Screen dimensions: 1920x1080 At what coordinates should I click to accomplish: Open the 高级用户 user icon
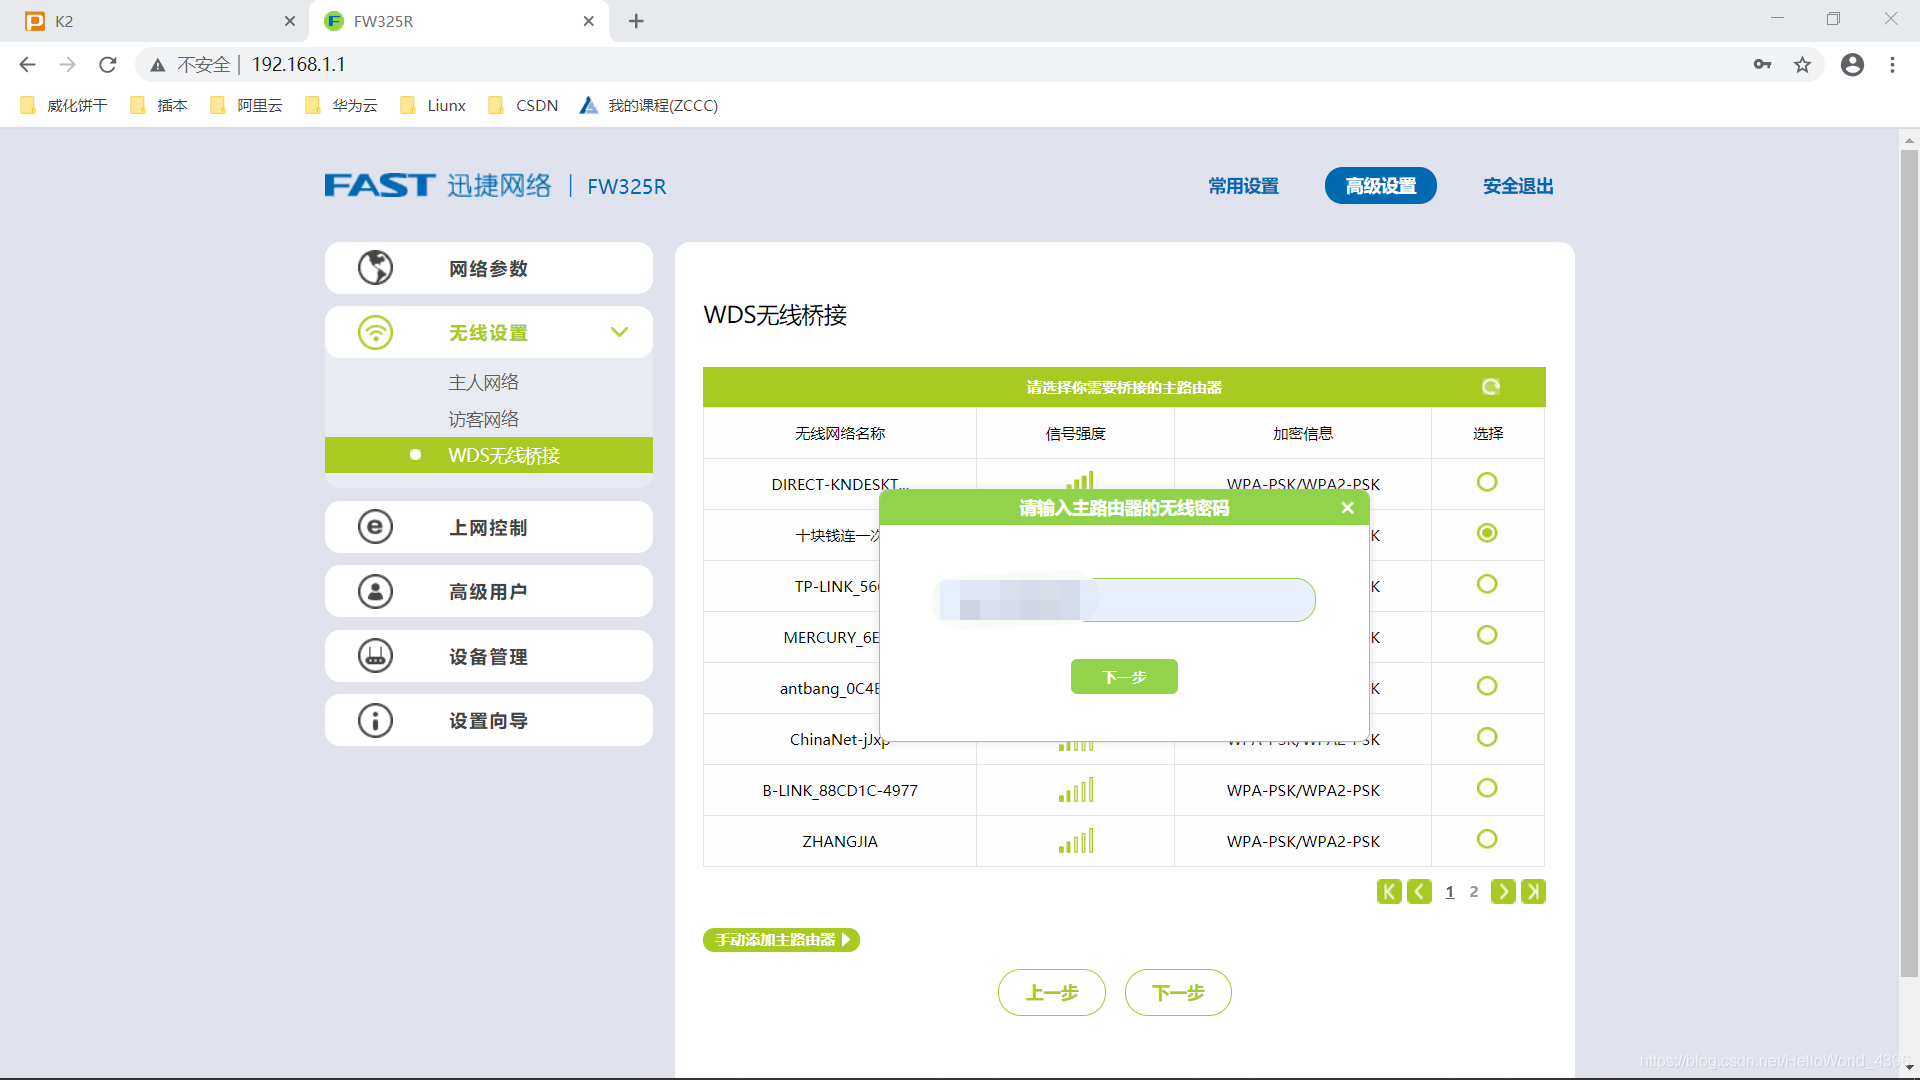[x=375, y=591]
